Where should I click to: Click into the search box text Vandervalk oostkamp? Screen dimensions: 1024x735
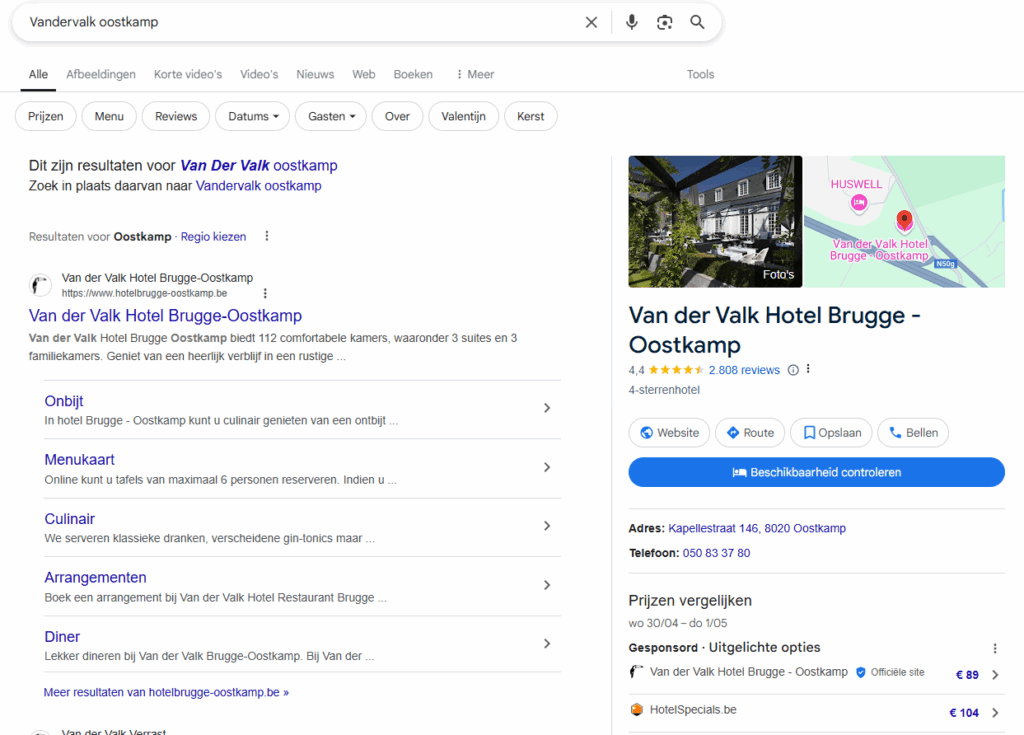coord(94,22)
